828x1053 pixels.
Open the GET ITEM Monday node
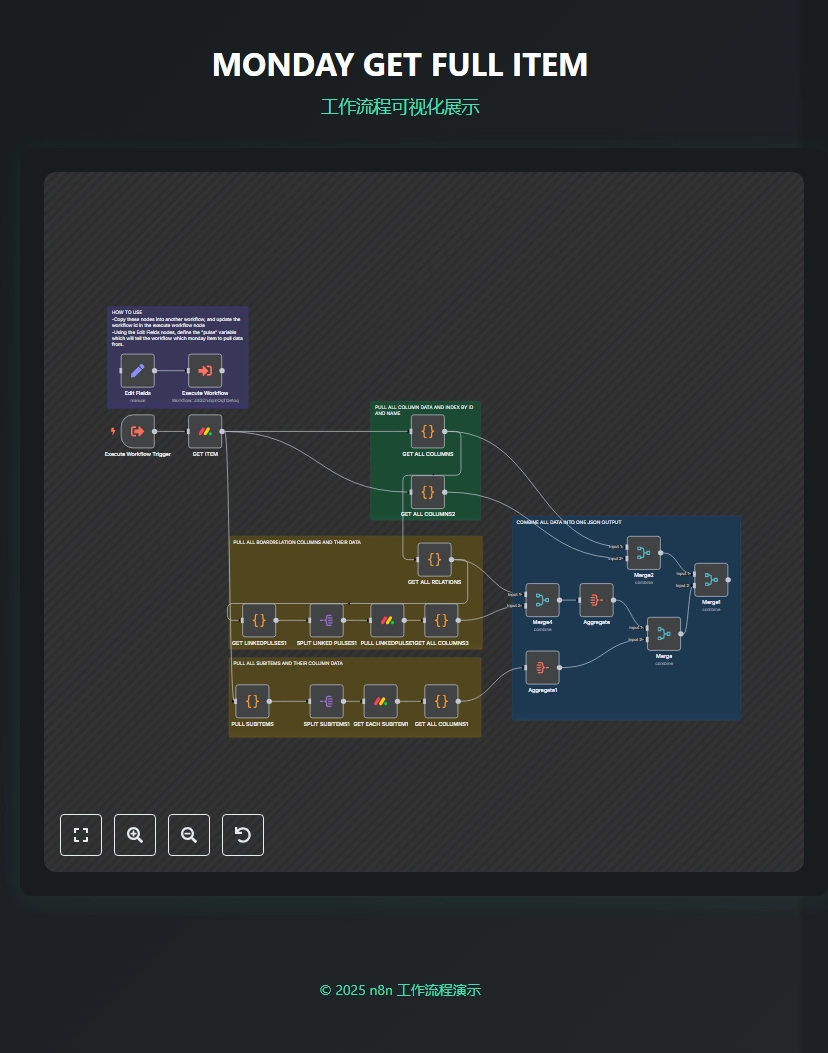coord(205,432)
